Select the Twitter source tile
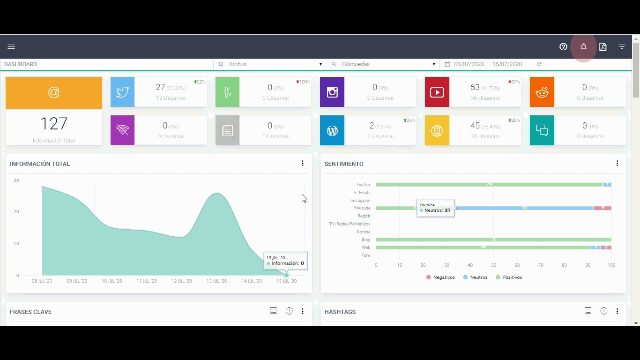This screenshot has width=640, height=360. (159, 92)
